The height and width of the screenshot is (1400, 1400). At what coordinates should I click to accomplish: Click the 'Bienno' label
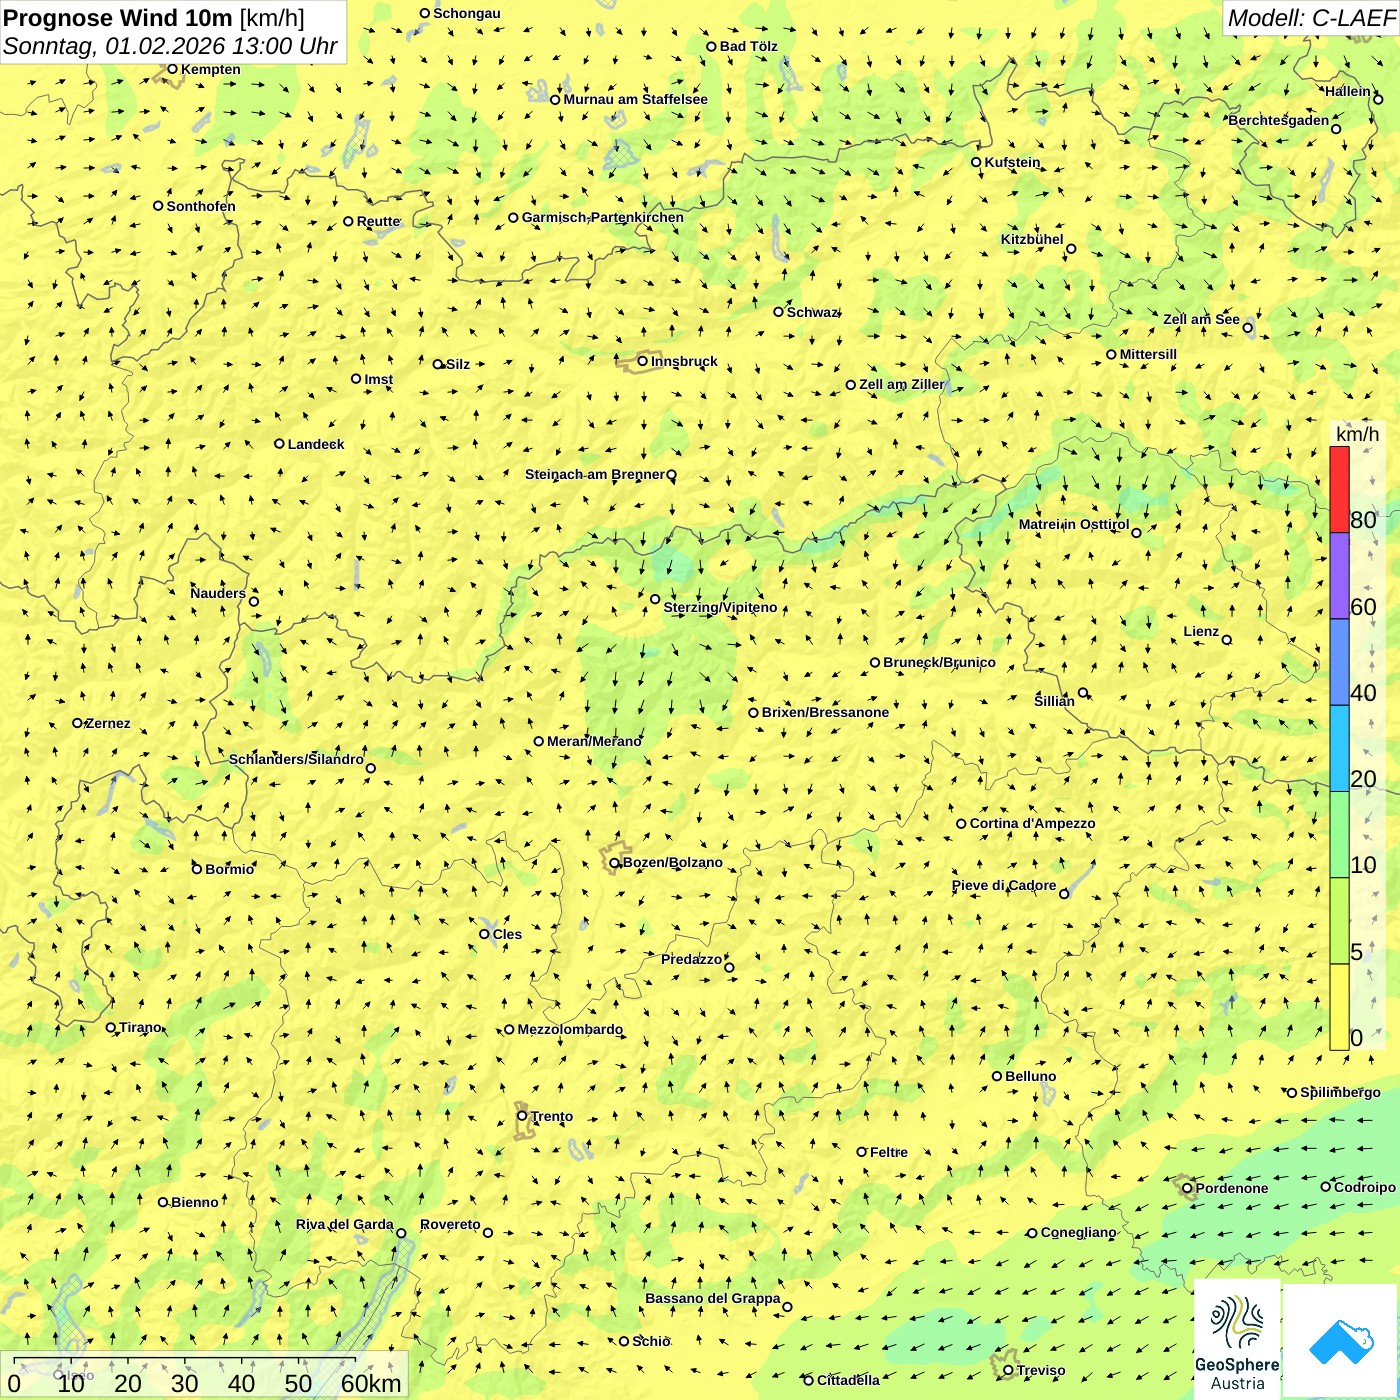coord(195,1202)
